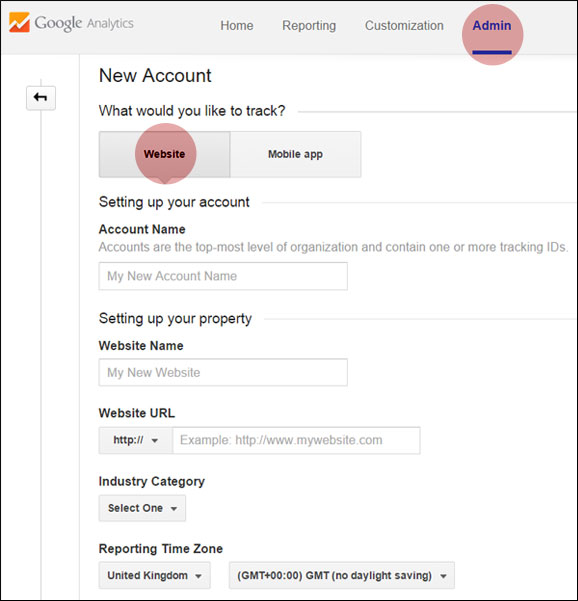Click the arrow next to http://

(154, 441)
